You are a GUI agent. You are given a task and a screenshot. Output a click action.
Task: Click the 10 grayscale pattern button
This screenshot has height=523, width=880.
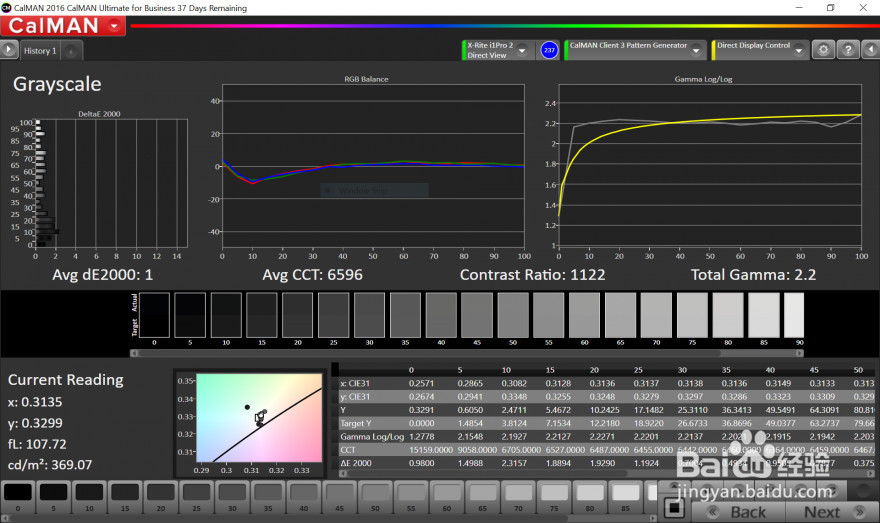click(x=89, y=497)
